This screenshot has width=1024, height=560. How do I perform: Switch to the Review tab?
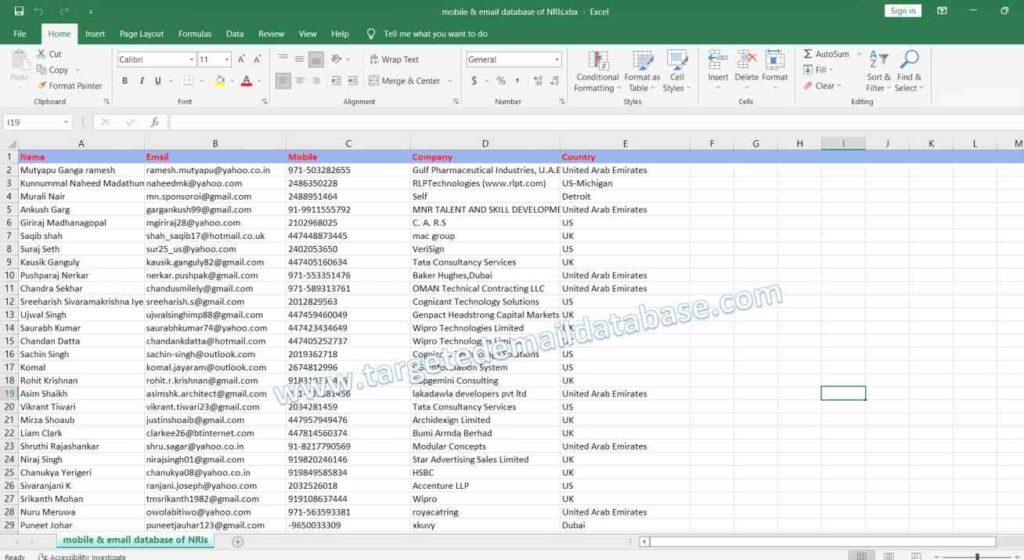point(271,34)
